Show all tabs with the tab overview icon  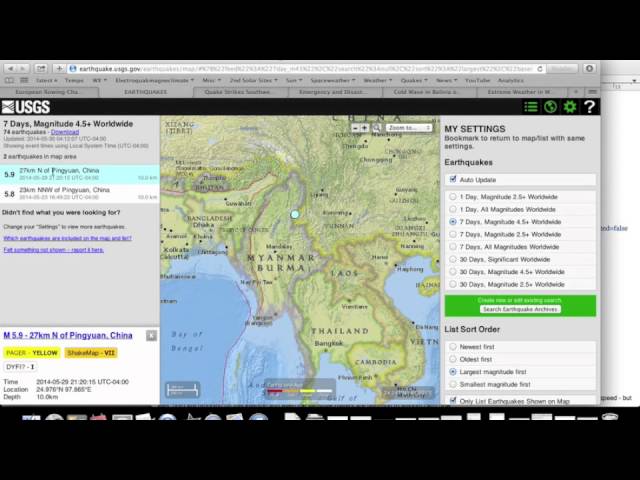[592, 92]
